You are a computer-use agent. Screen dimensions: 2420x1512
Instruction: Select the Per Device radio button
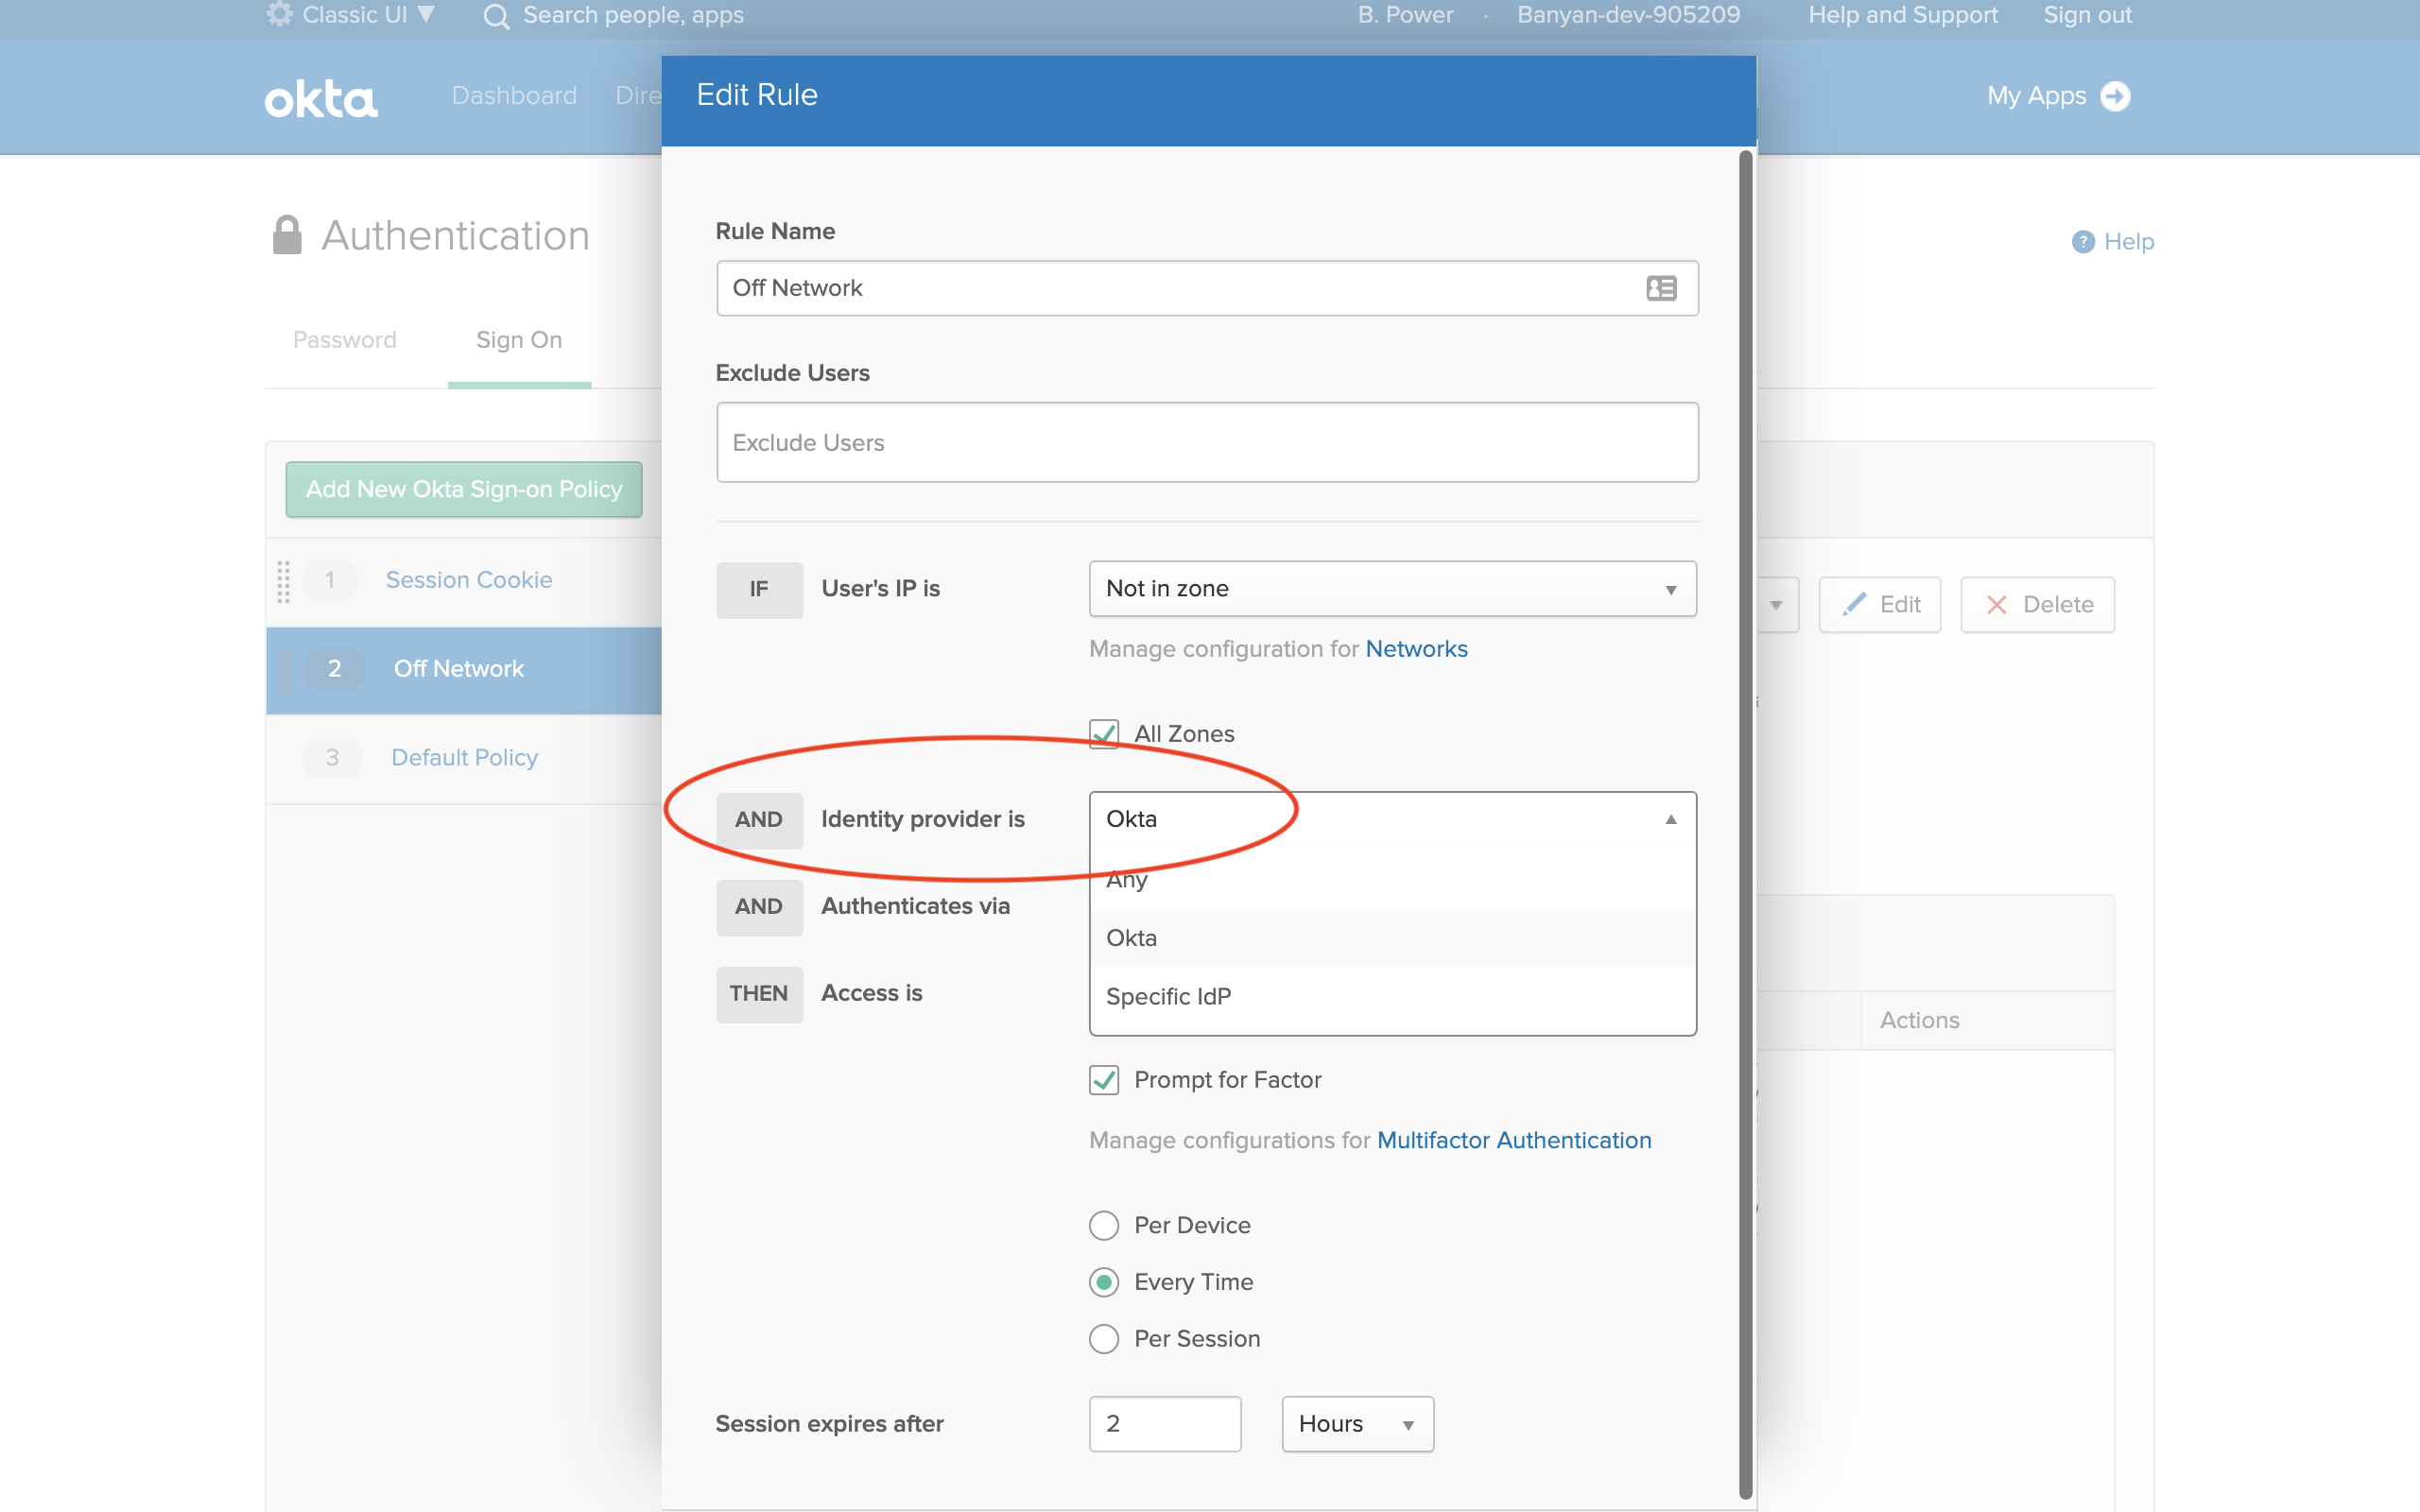pyautogui.click(x=1104, y=1225)
